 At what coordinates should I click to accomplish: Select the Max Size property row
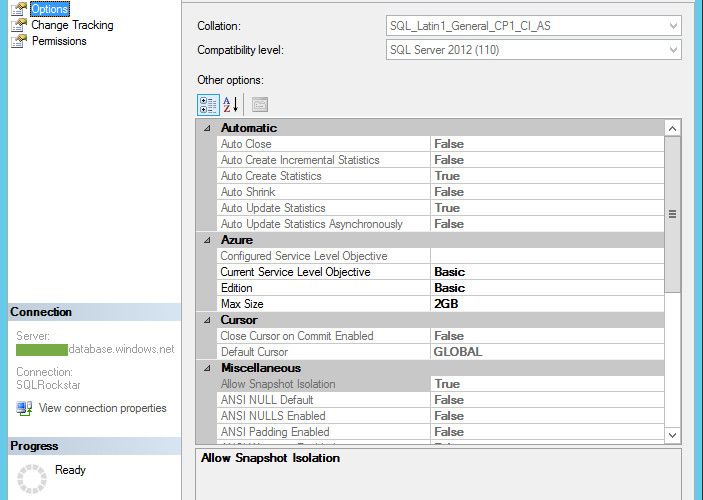tap(440, 304)
